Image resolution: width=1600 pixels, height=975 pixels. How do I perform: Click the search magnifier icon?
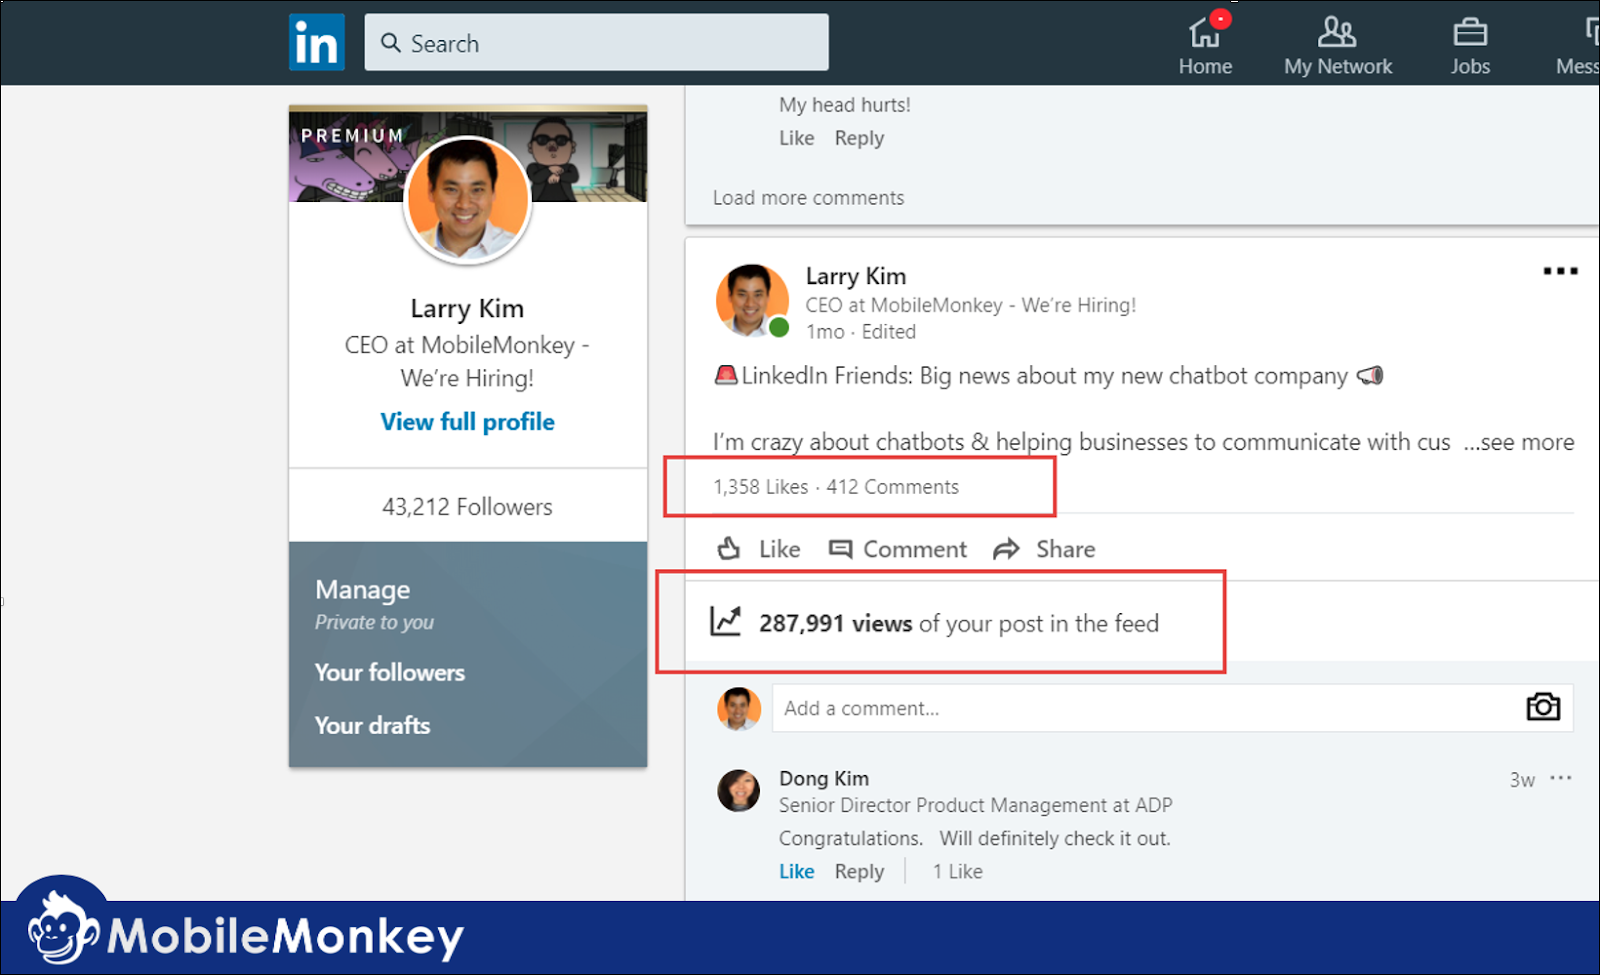(x=391, y=43)
